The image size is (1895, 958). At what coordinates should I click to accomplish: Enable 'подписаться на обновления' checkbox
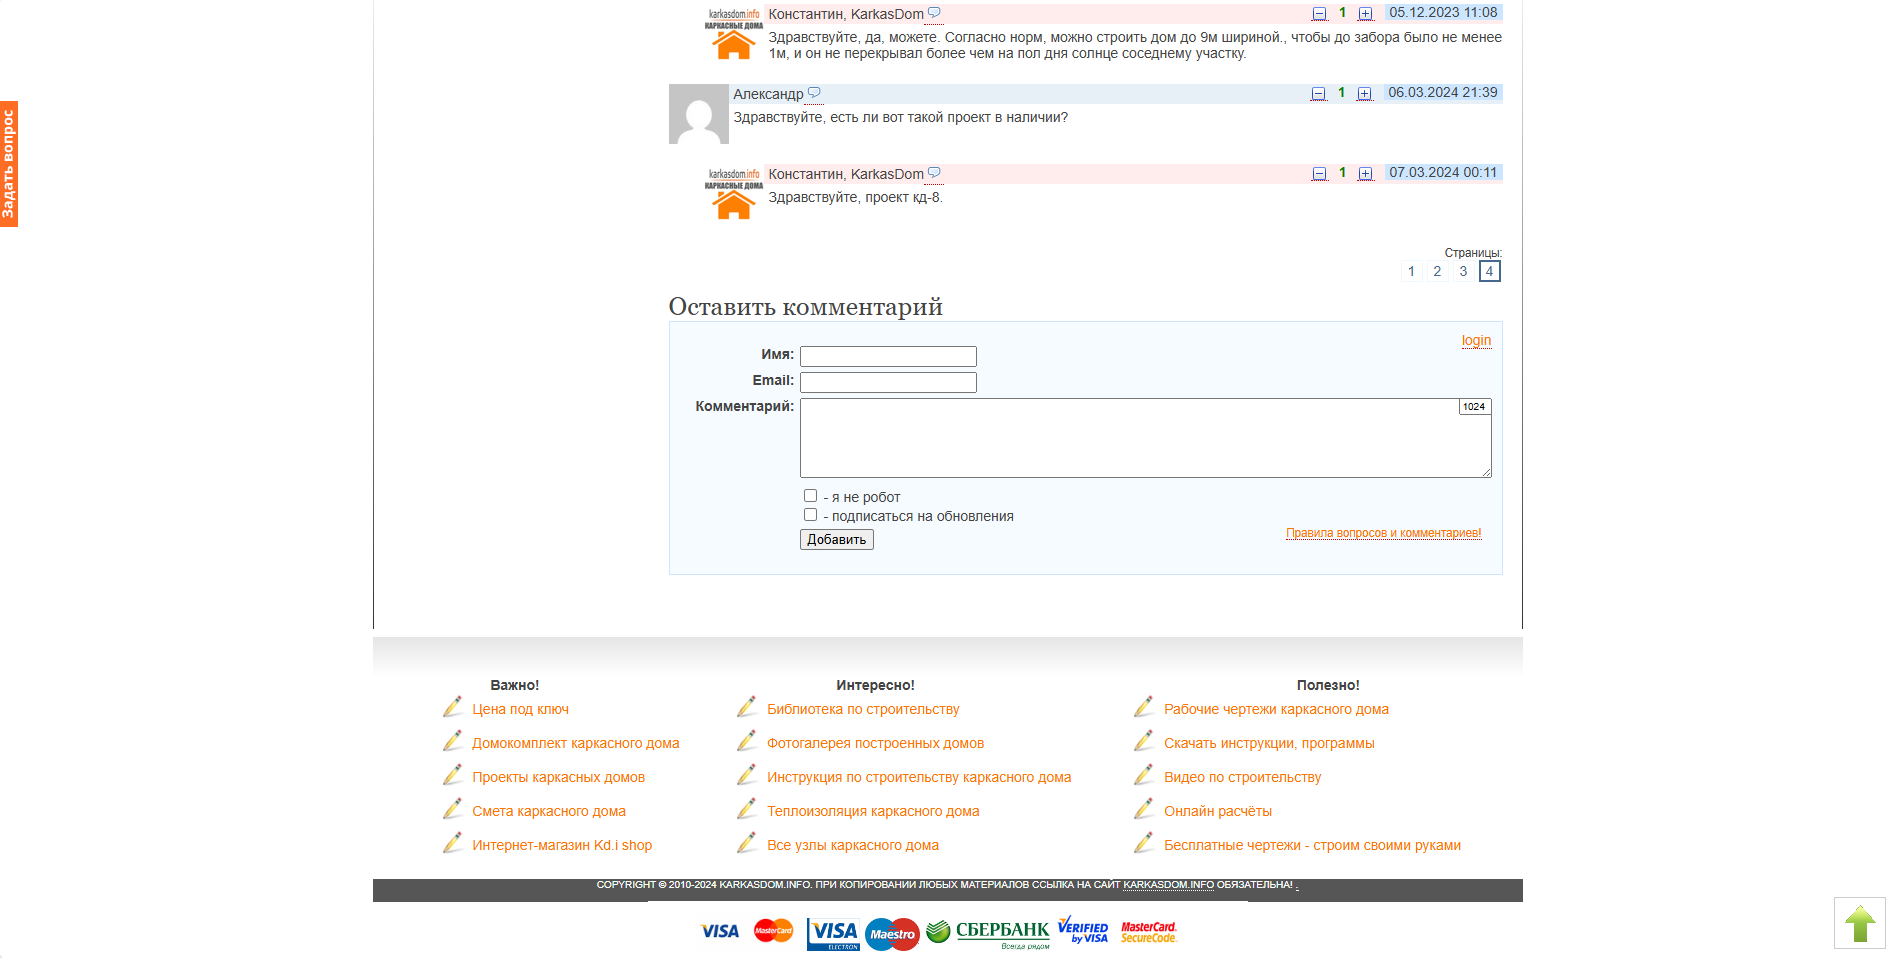[810, 515]
